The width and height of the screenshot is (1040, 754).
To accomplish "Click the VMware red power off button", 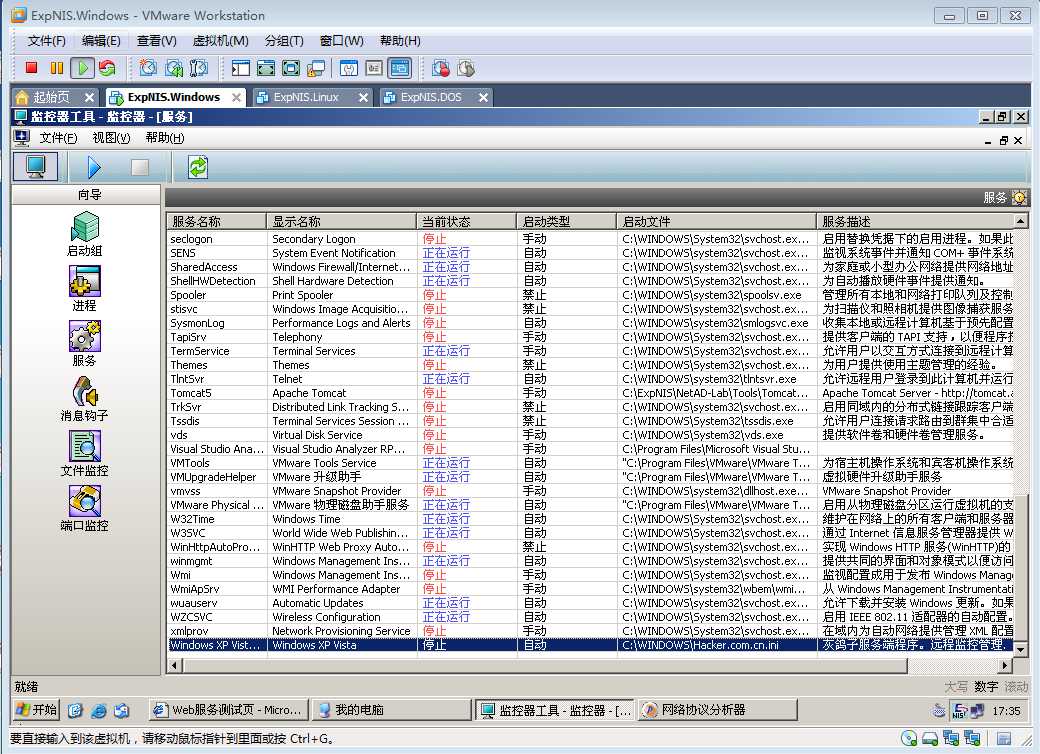I will pos(31,68).
